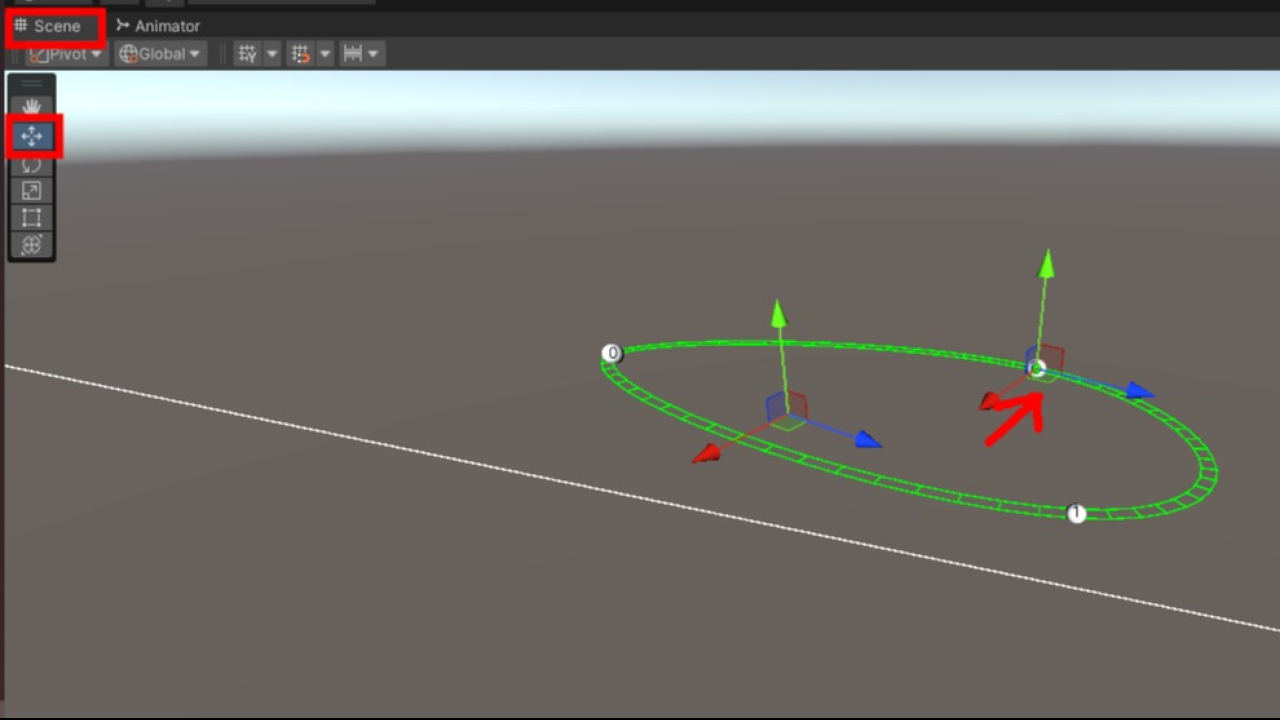Expand the grid visibility options arrow
1280x720 pixels.
[272, 54]
